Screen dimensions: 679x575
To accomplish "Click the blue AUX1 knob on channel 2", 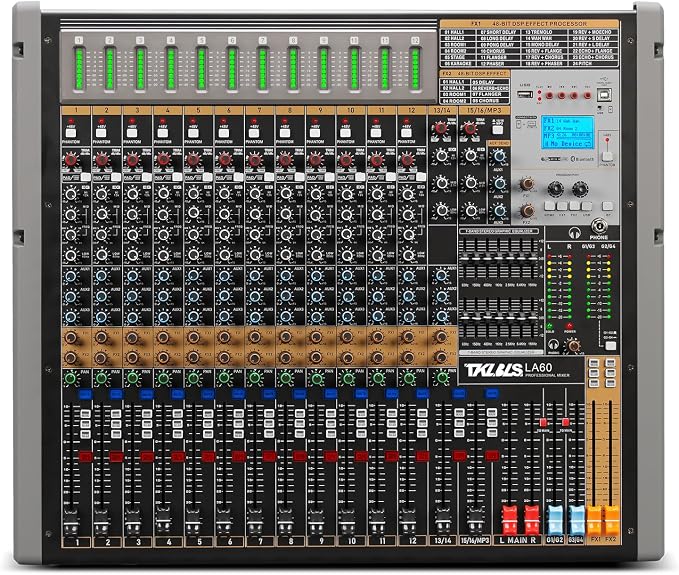I will pyautogui.click(x=101, y=276).
